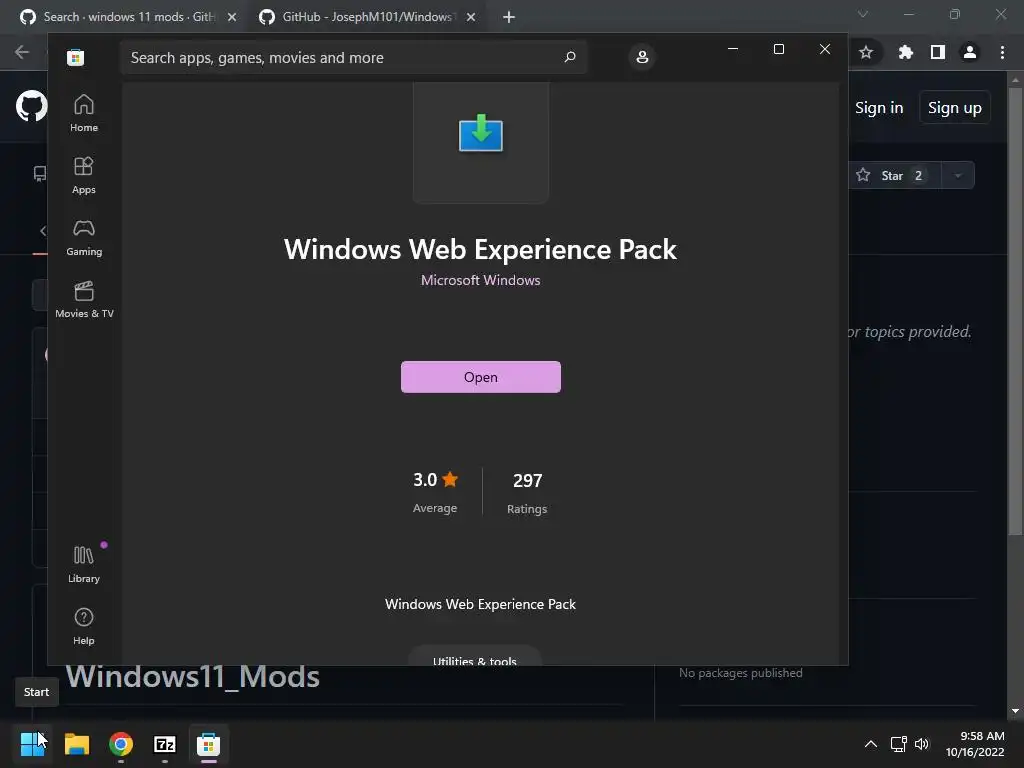Bookmark this page with star icon
The image size is (1024, 768).
click(x=866, y=52)
